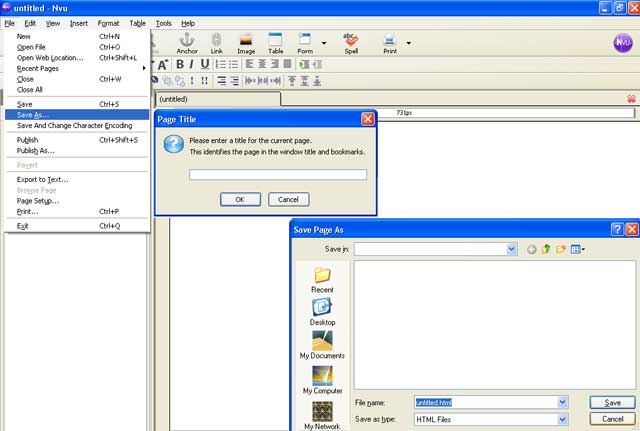The width and height of the screenshot is (640, 431).
Task: Select Page Setup… menu item
Action: click(x=77, y=201)
